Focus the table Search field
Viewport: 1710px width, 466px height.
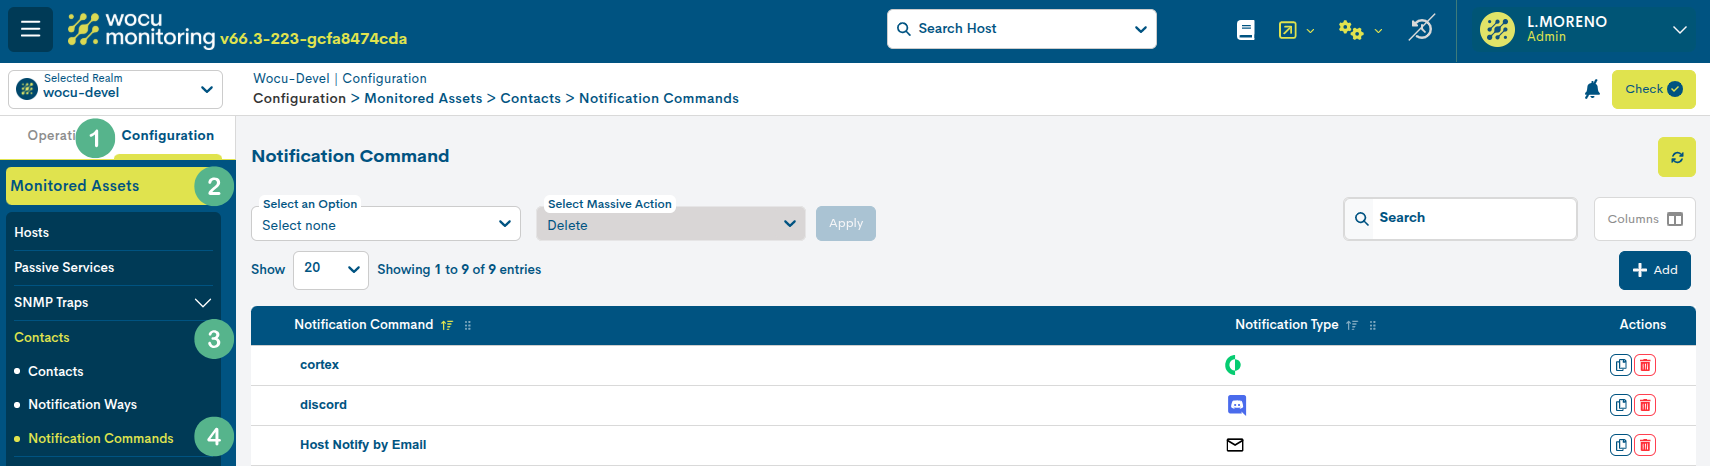click(1460, 218)
